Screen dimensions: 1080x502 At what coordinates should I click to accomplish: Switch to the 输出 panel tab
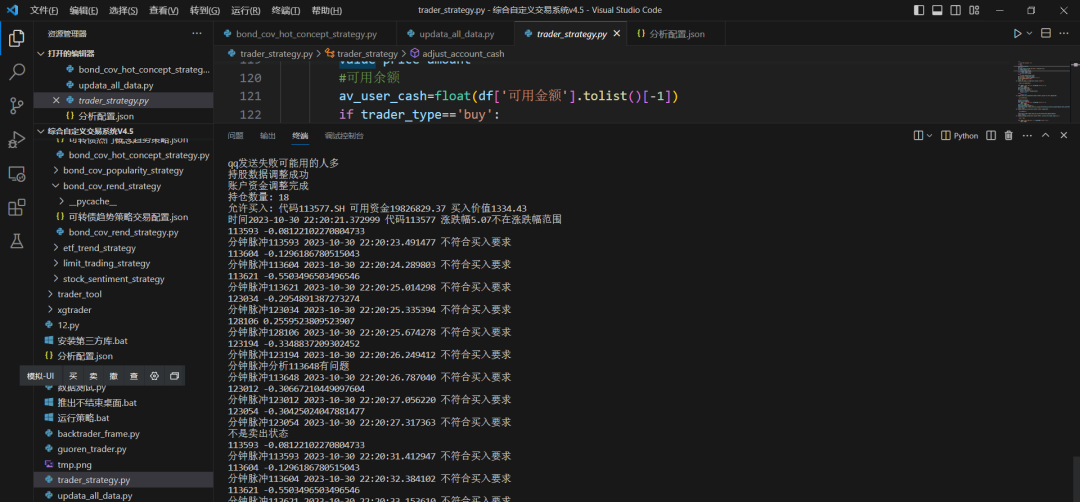coord(268,136)
